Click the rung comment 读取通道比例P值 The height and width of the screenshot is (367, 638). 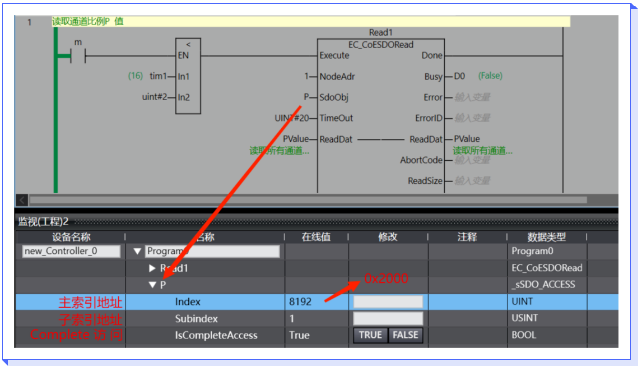click(x=87, y=22)
